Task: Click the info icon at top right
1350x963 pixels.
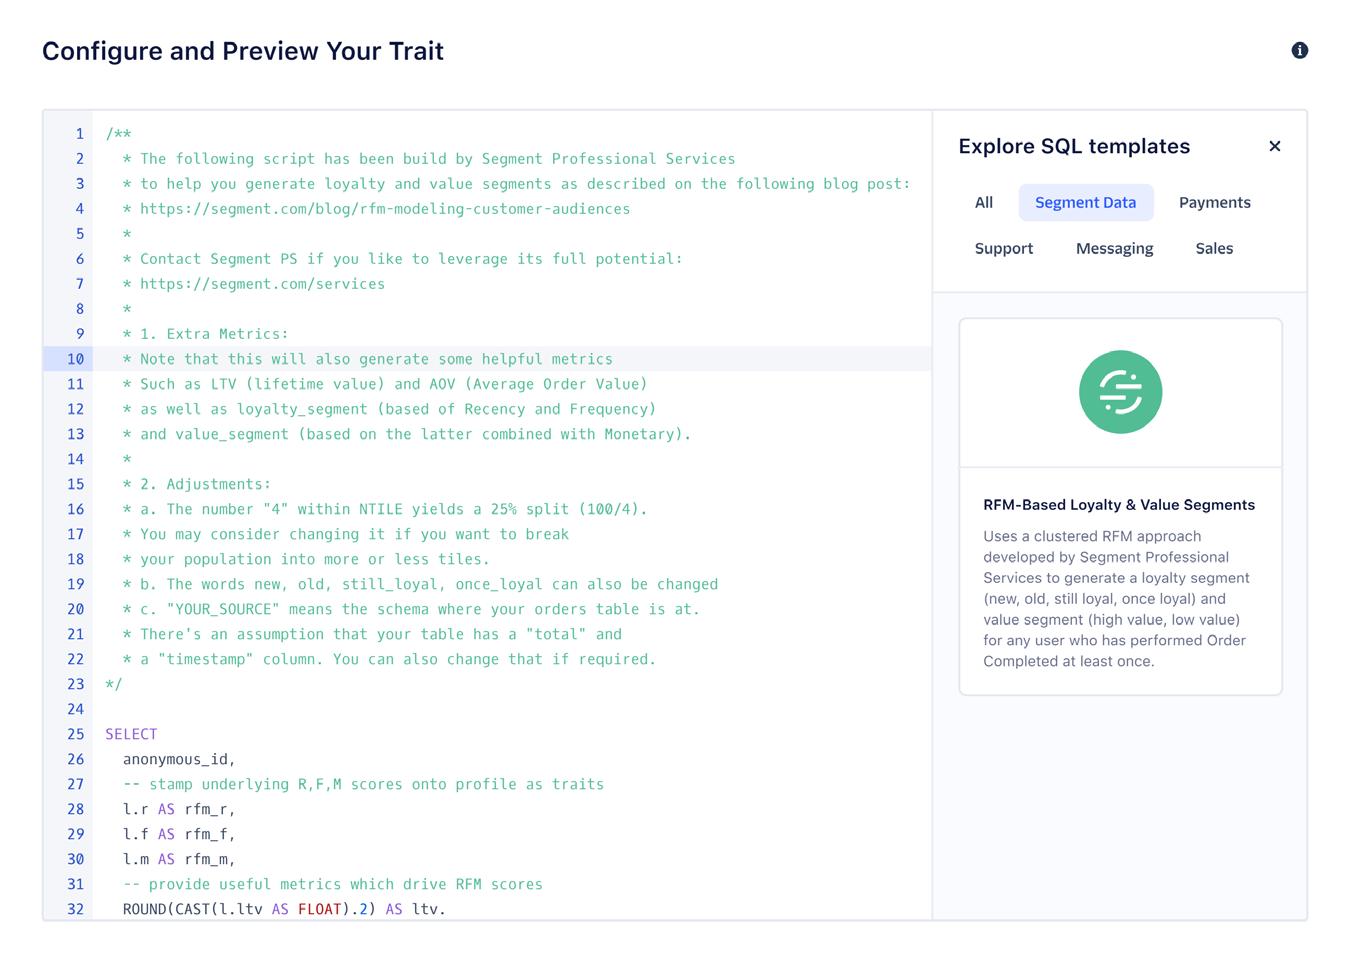Action: pyautogui.click(x=1299, y=50)
